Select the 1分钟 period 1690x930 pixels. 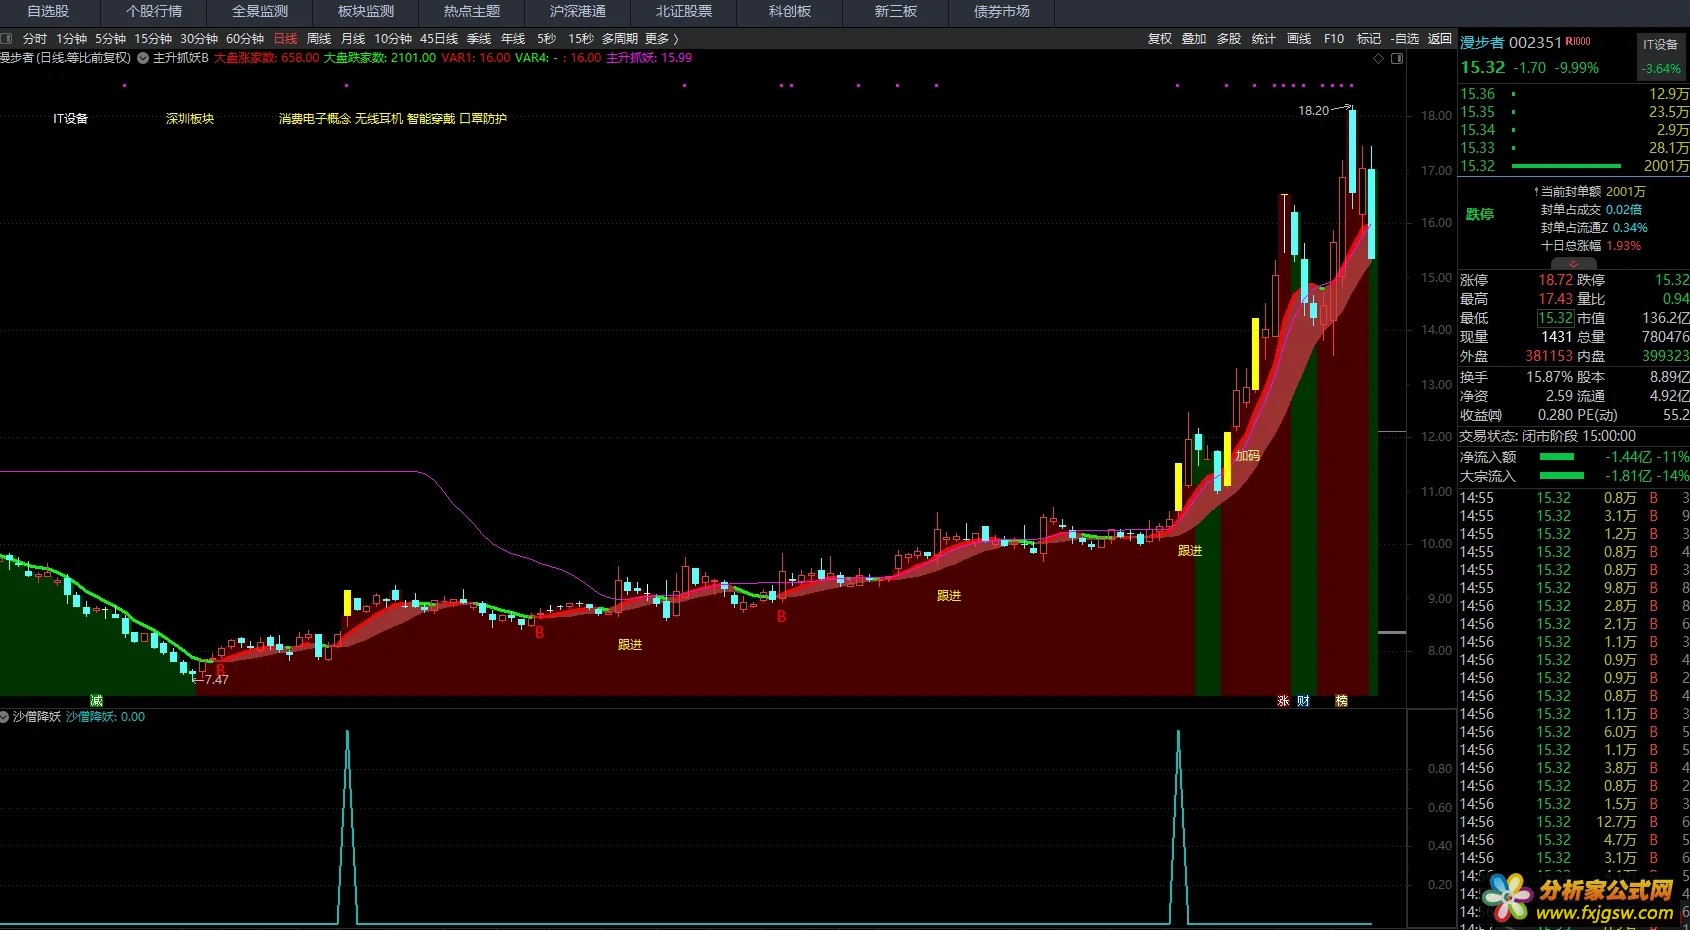pyautogui.click(x=72, y=39)
